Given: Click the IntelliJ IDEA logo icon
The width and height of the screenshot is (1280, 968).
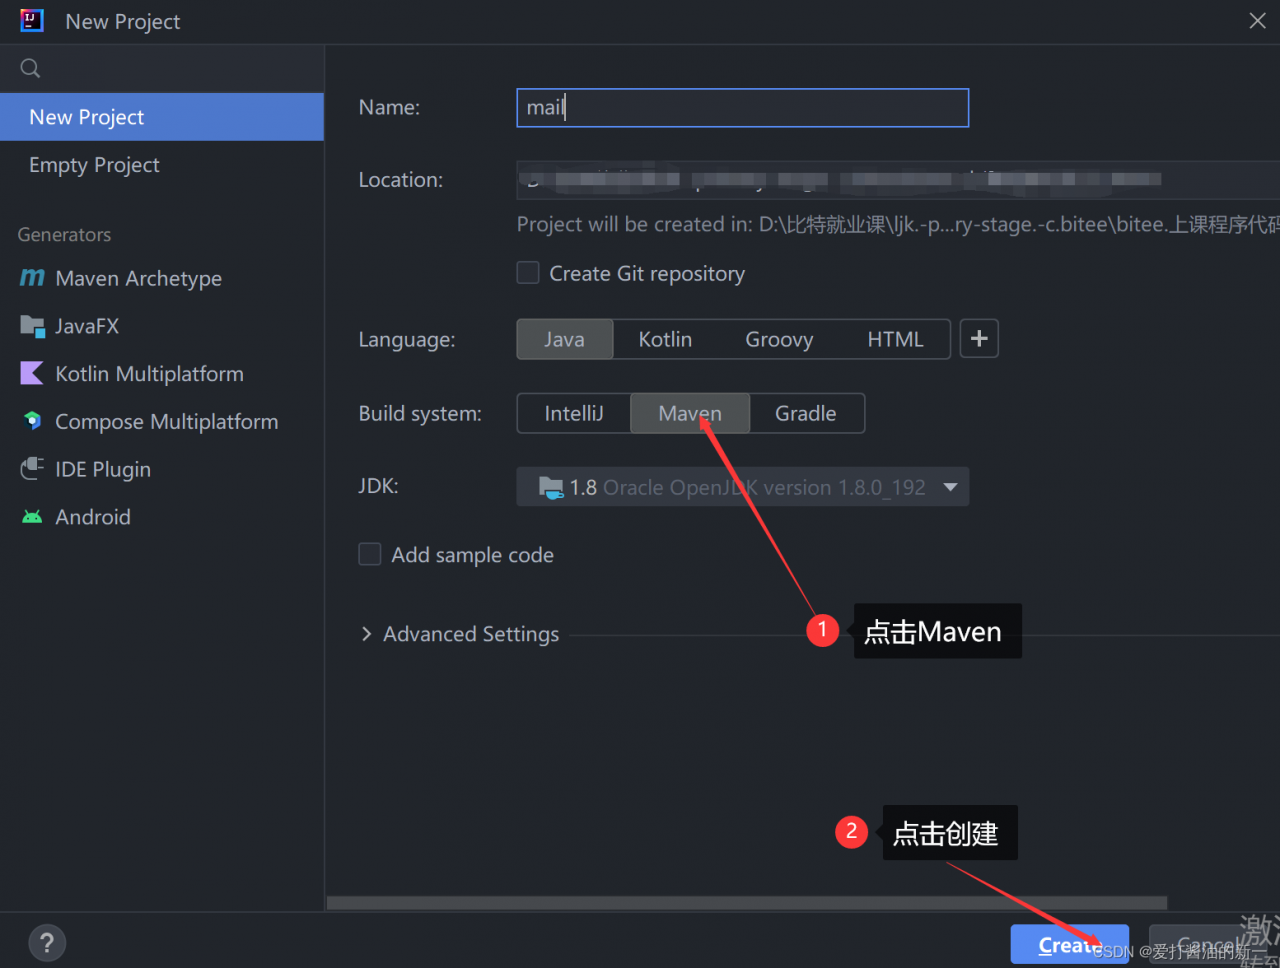Looking at the screenshot, I should pyautogui.click(x=32, y=21).
